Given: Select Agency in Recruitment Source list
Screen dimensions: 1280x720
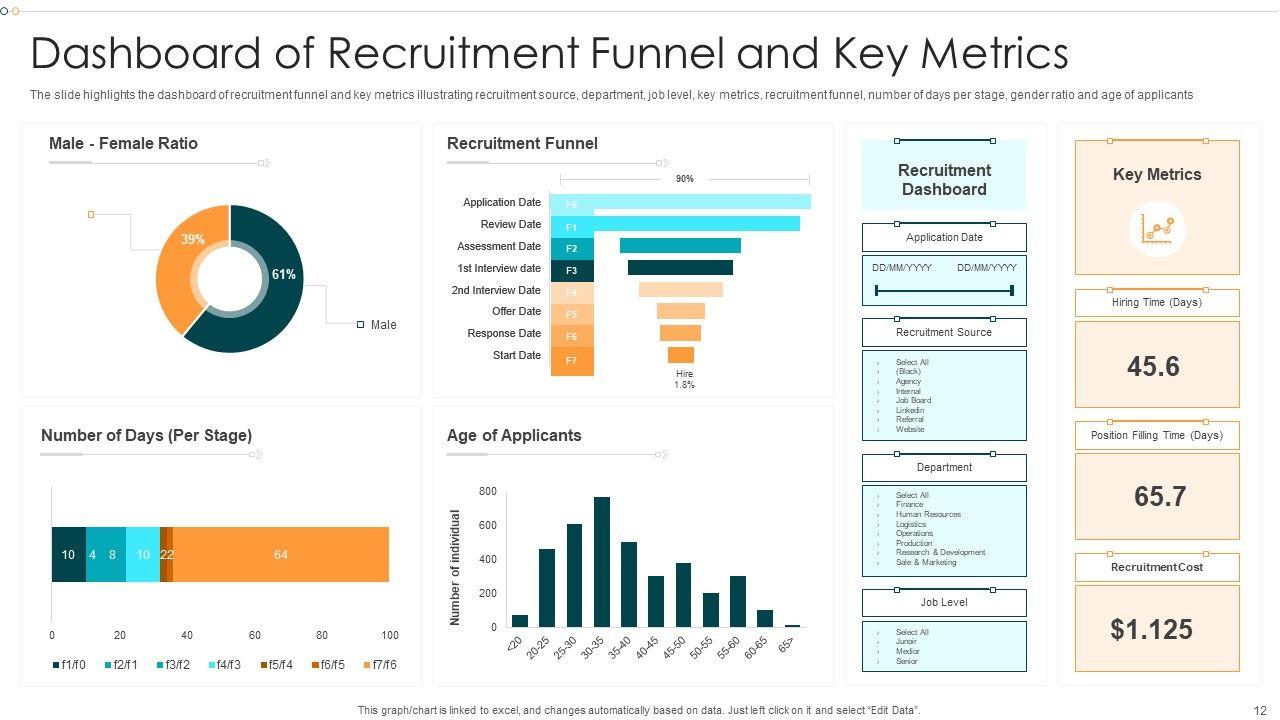Looking at the screenshot, I should (908, 381).
